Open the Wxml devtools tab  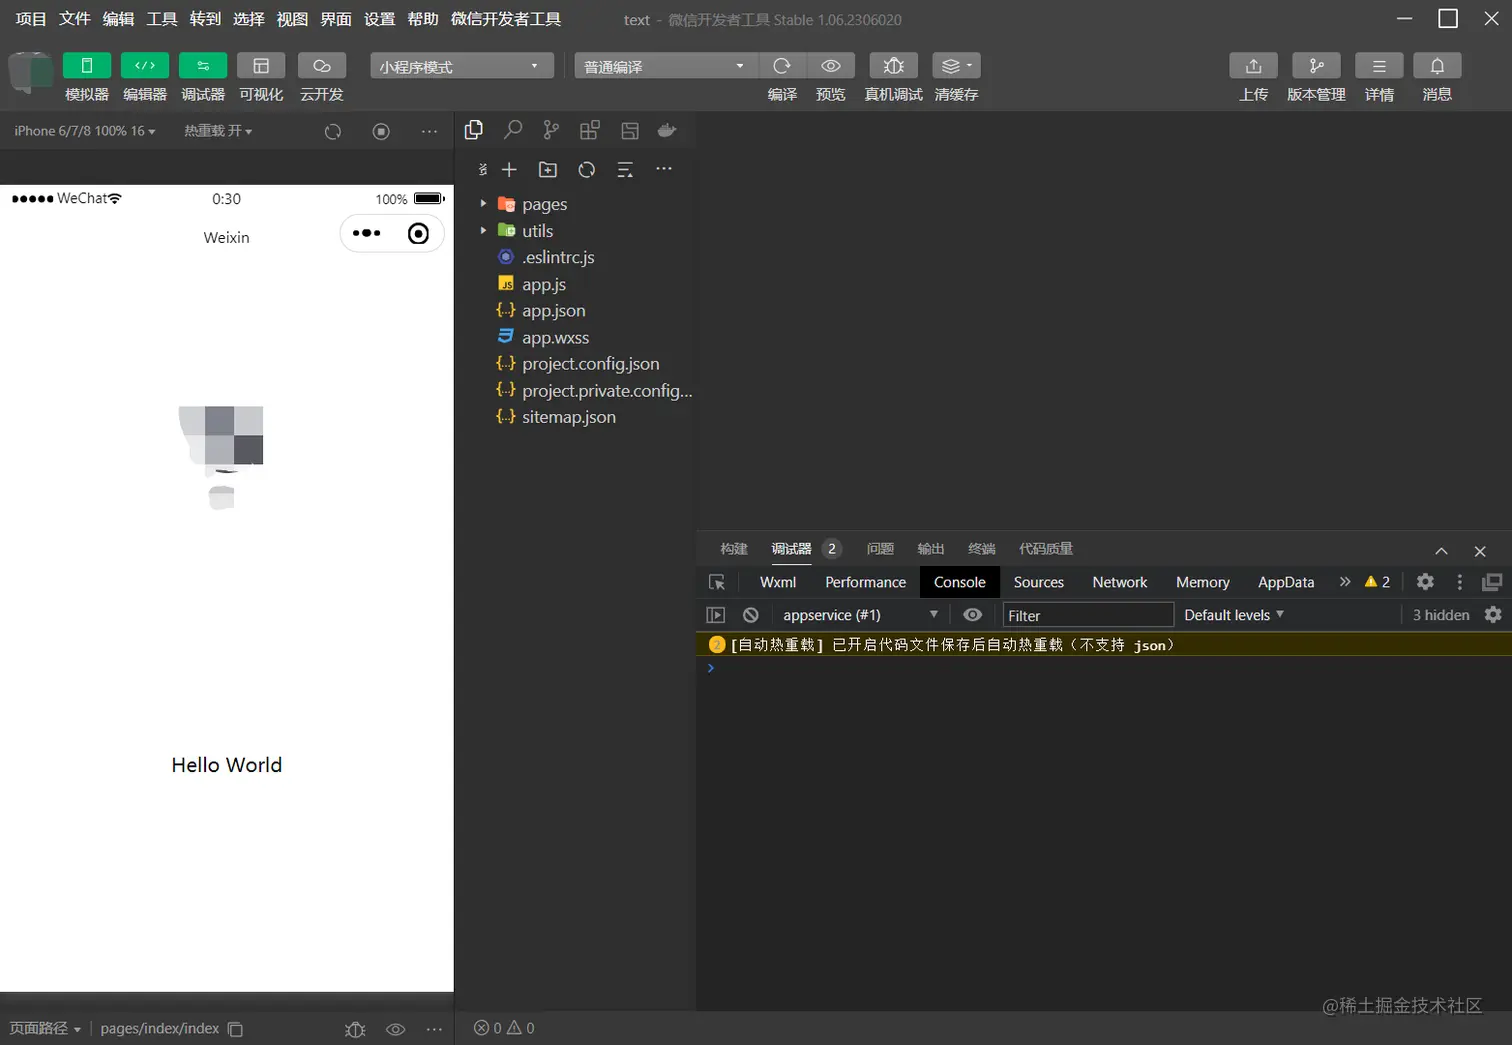point(778,582)
